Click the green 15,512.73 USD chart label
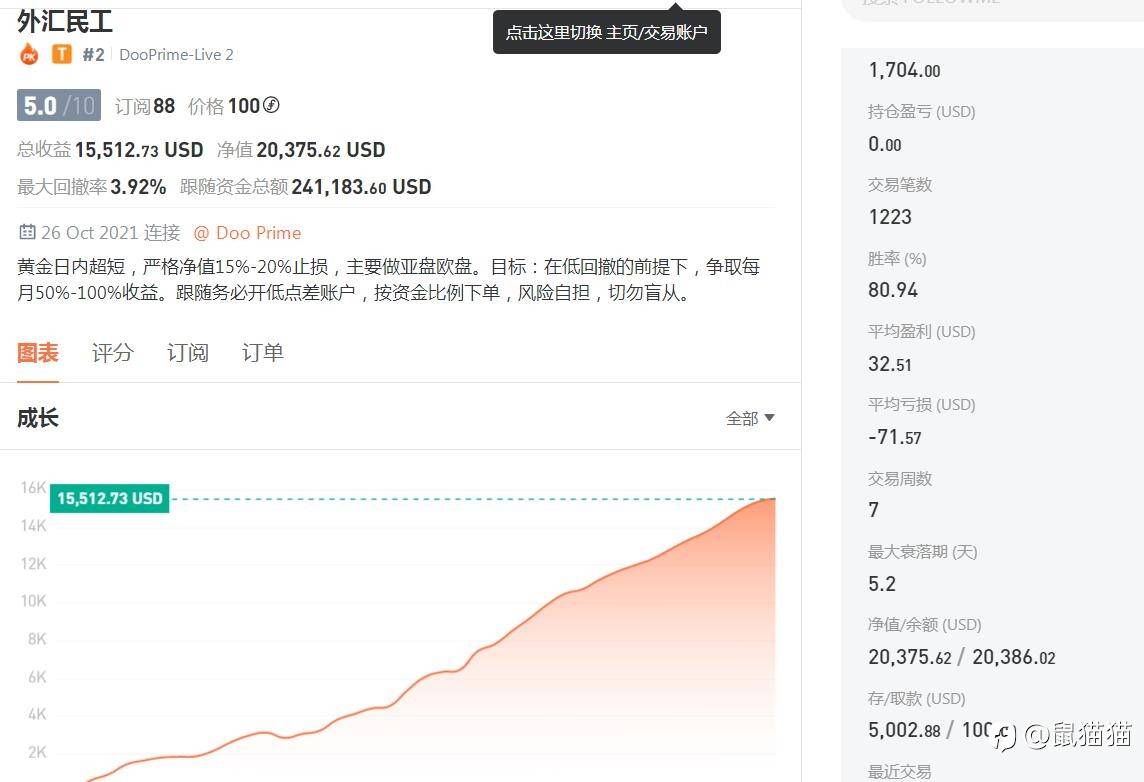The image size is (1144, 782). point(109,497)
